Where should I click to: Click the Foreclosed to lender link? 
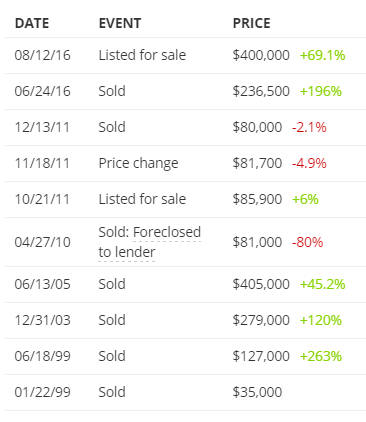[x=149, y=242]
